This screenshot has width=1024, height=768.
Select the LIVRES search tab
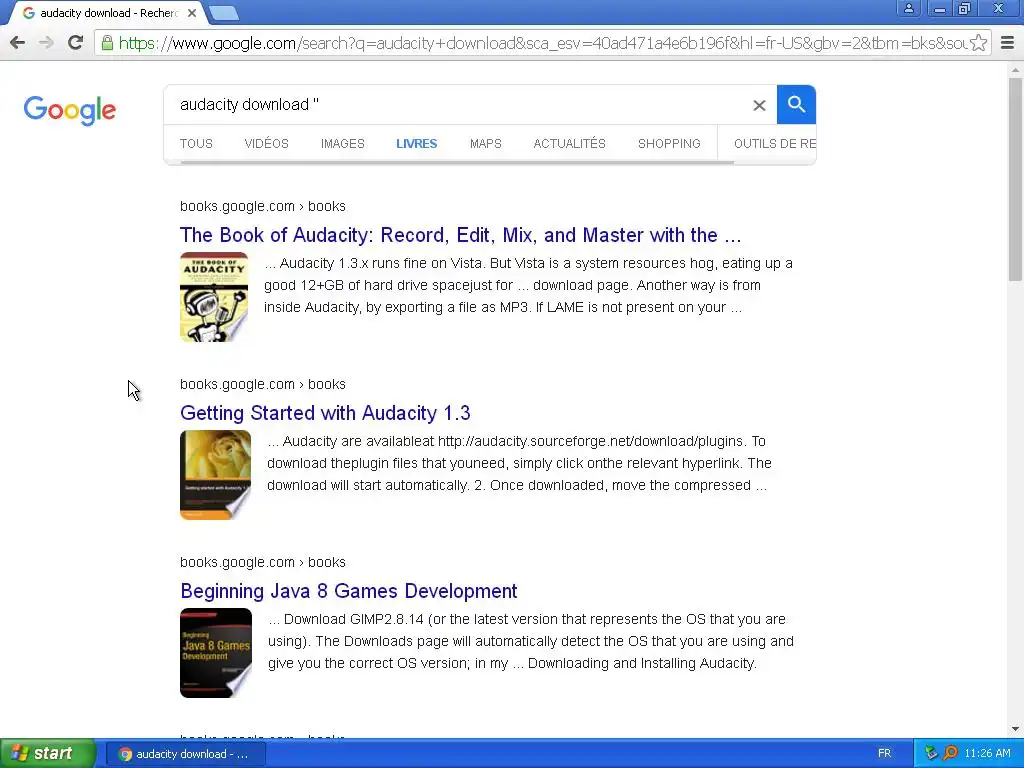(417, 144)
